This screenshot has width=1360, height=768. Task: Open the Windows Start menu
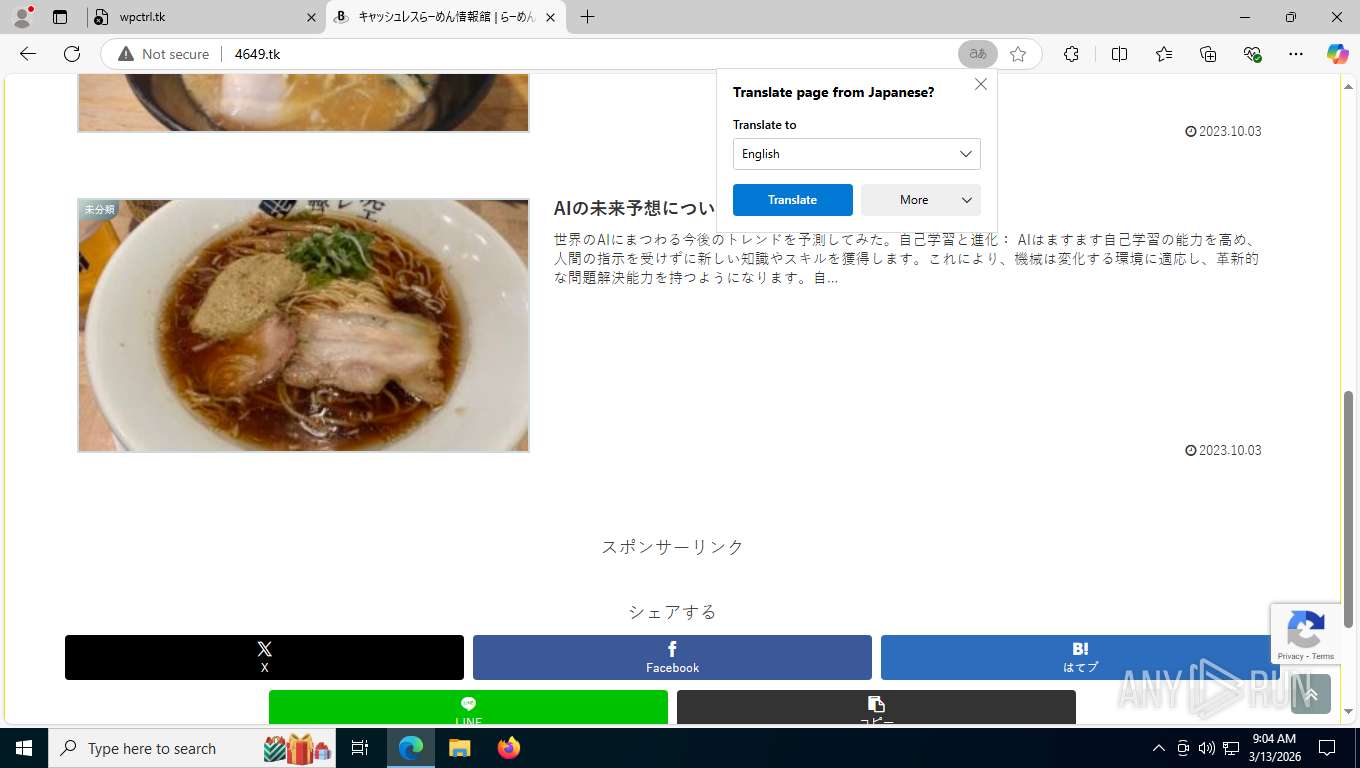pos(23,748)
